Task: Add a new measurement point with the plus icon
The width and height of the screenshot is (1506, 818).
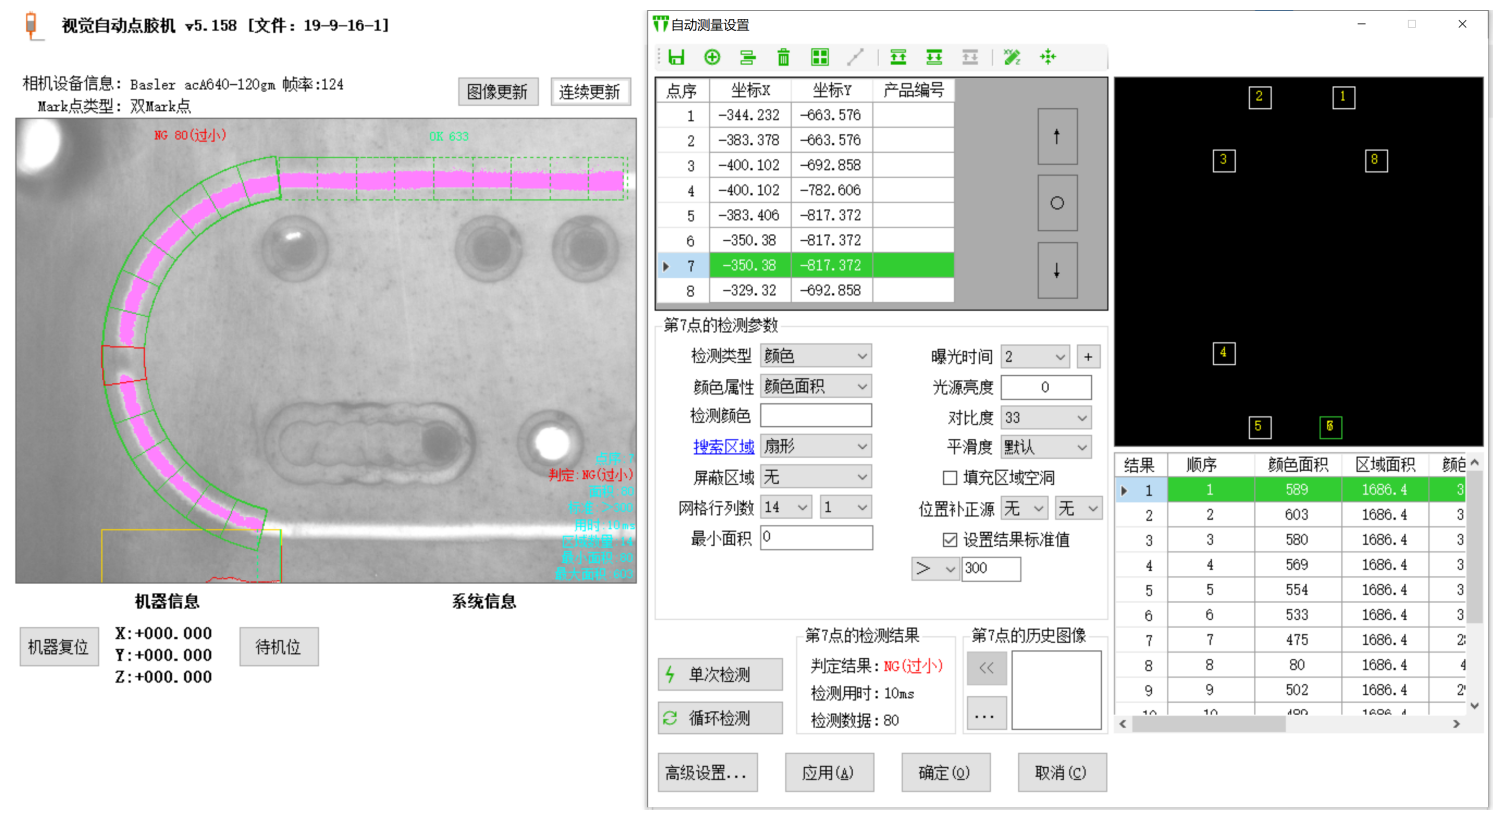Action: coord(712,57)
